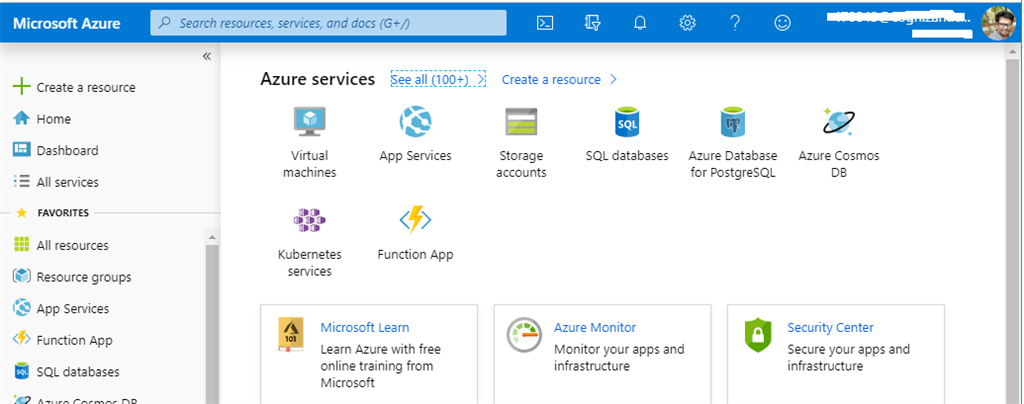Click the All resources grid icon
Screen dimensions: 1024x404
[22, 245]
